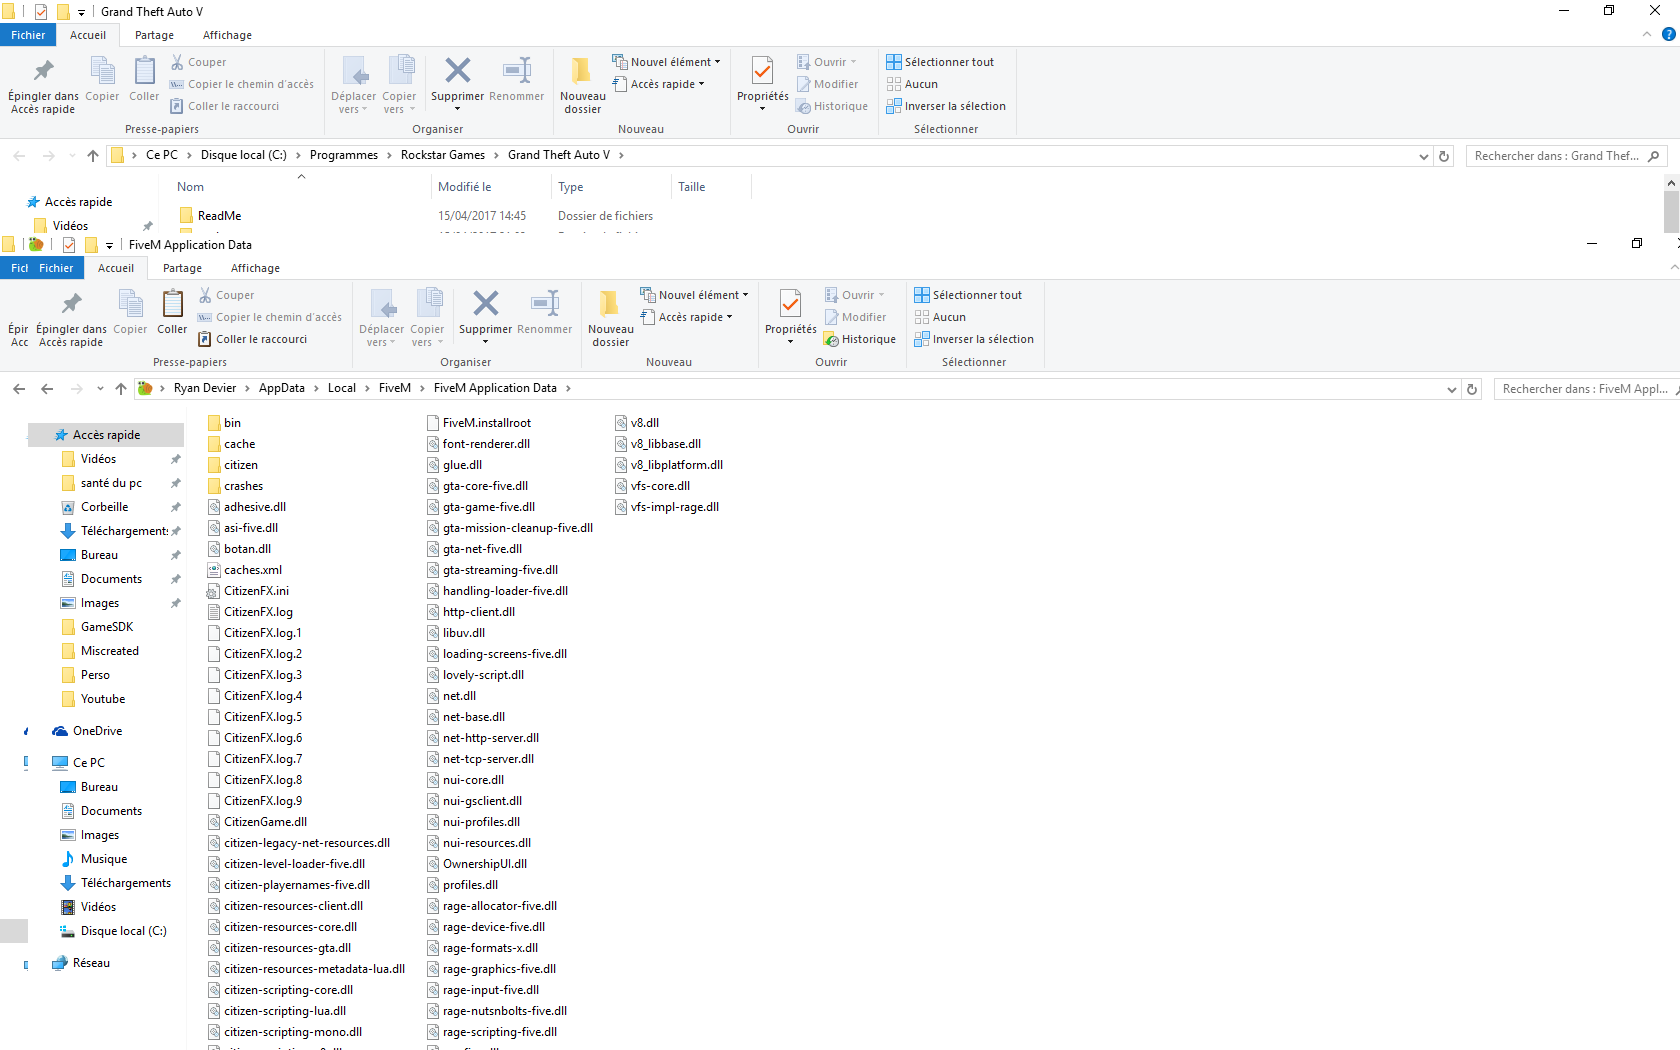The height and width of the screenshot is (1050, 1680).
Task: Open address bar history dropdown in GTA V window
Action: [1423, 156]
